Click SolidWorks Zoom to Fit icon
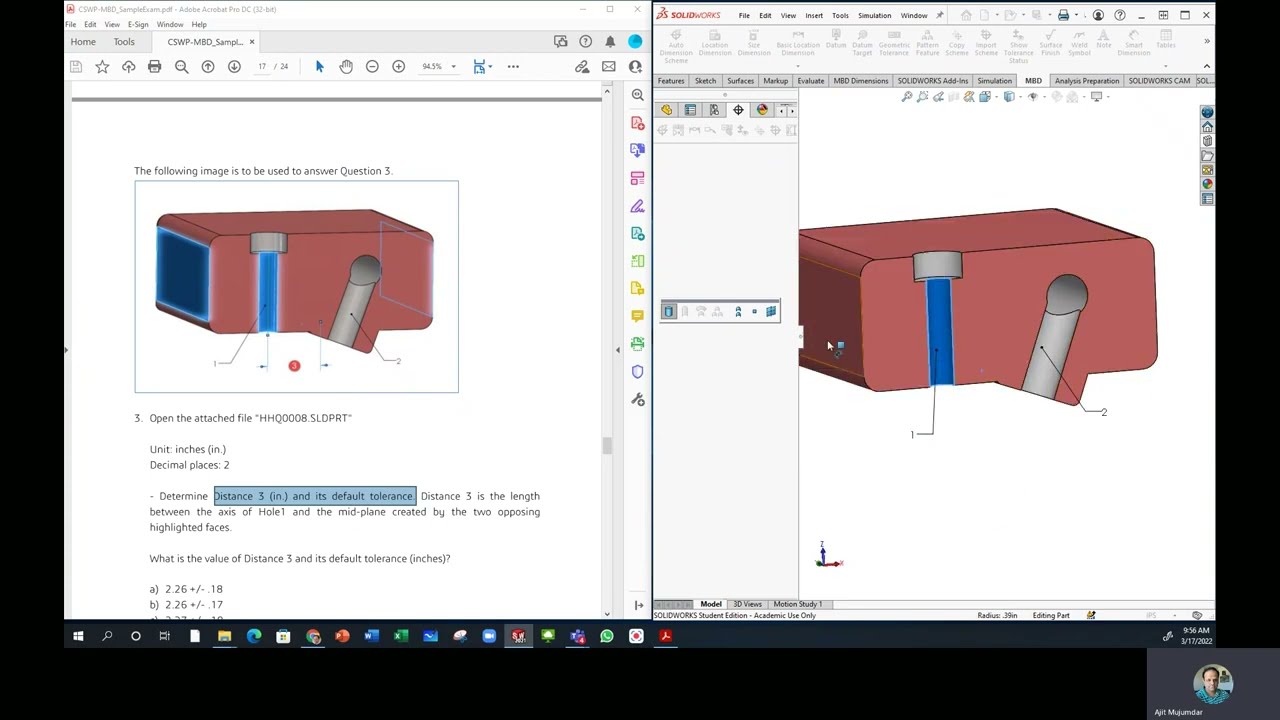 click(x=907, y=97)
